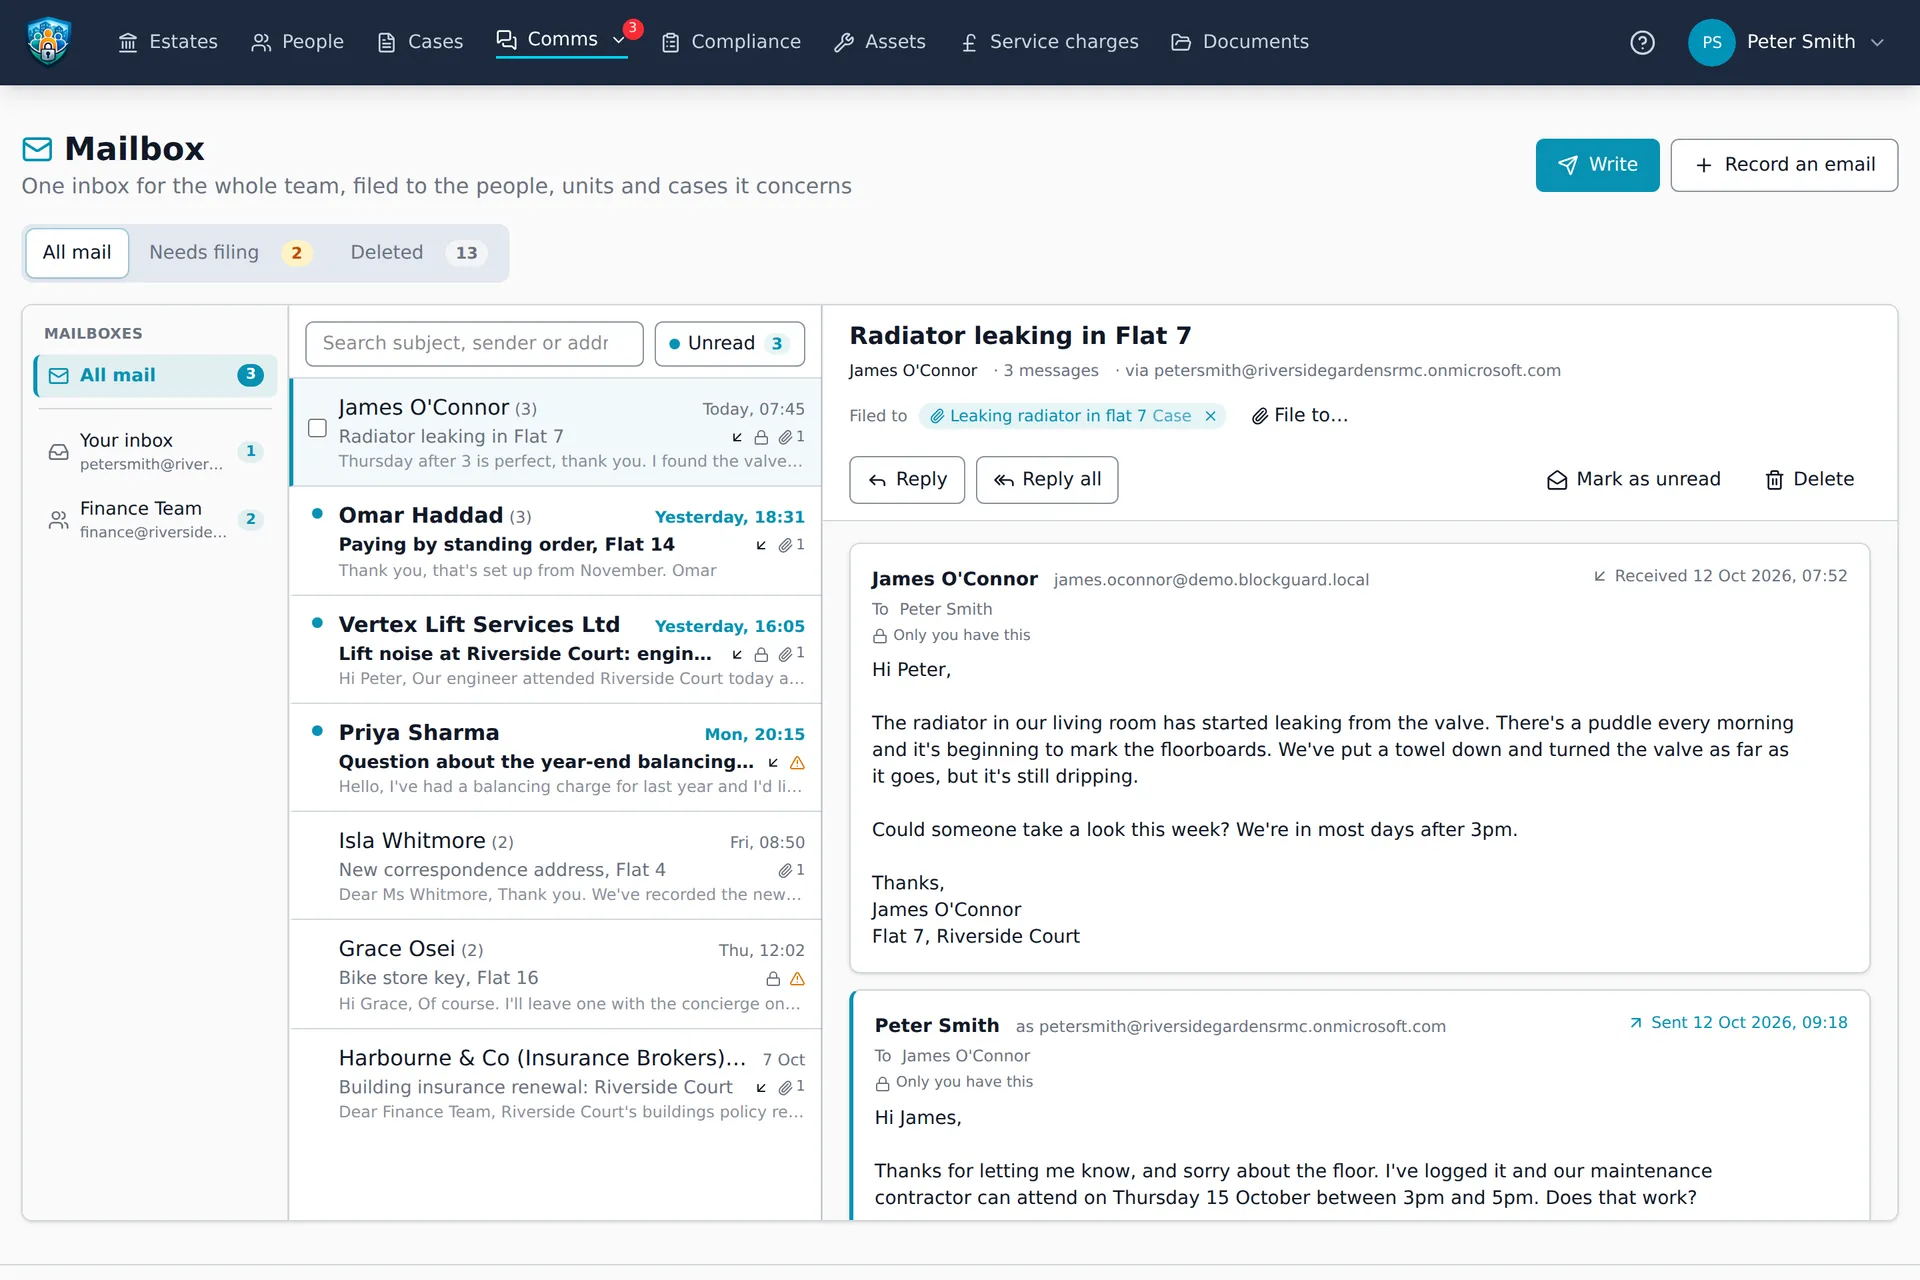Open the Compliance menu
This screenshot has height=1280, width=1920.
[x=732, y=42]
